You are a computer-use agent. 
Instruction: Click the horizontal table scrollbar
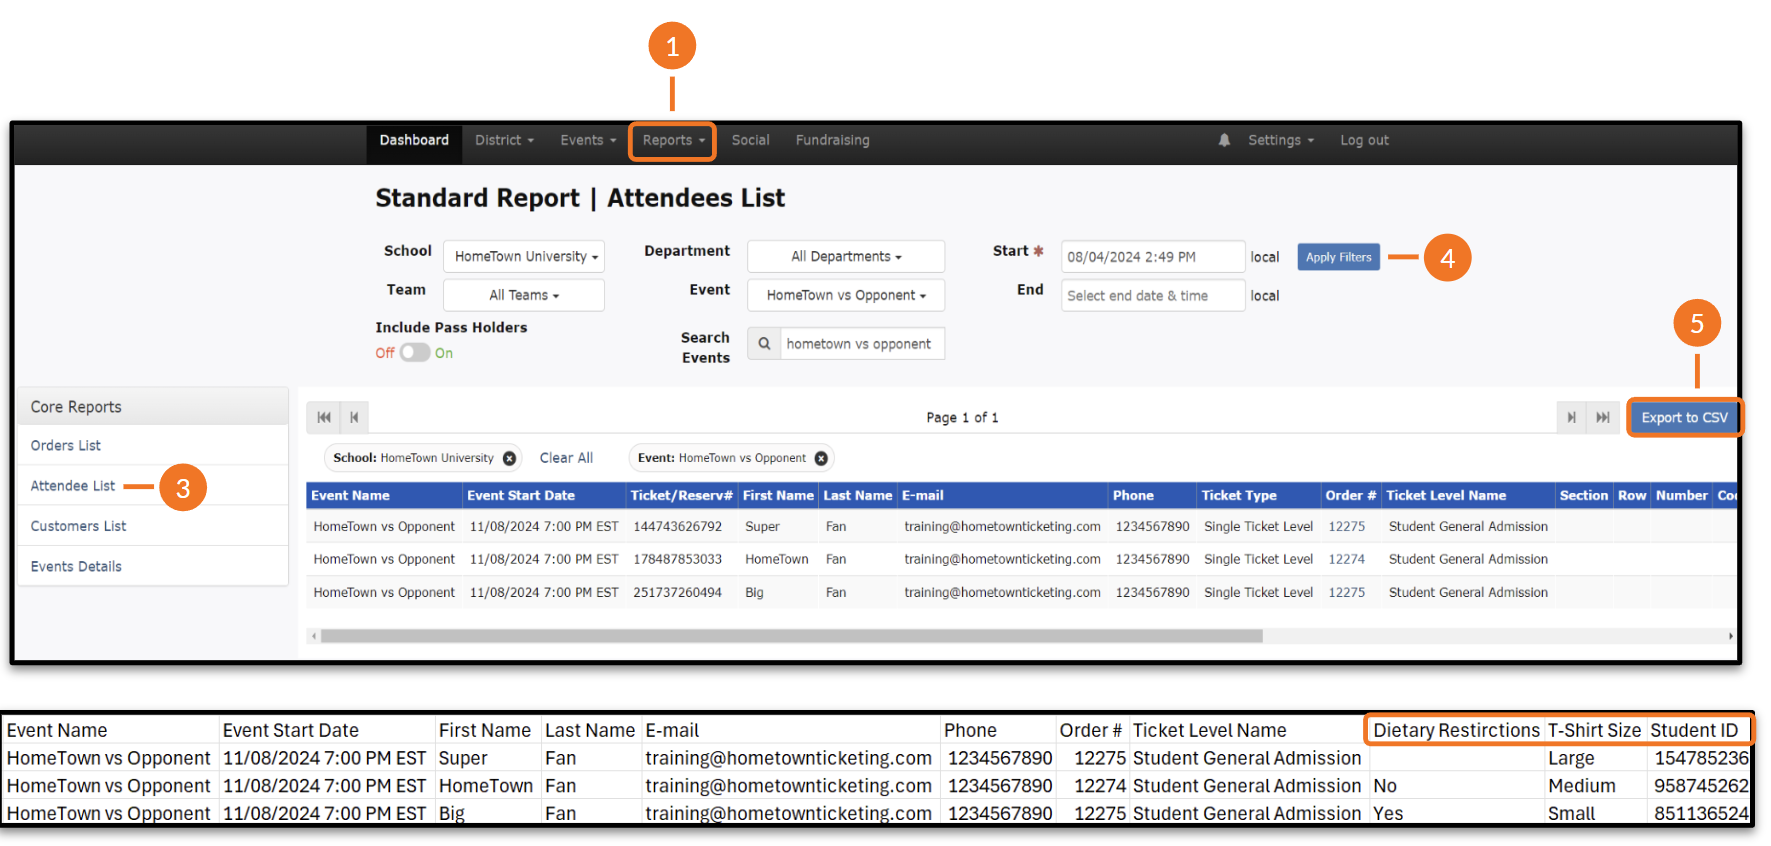click(790, 636)
